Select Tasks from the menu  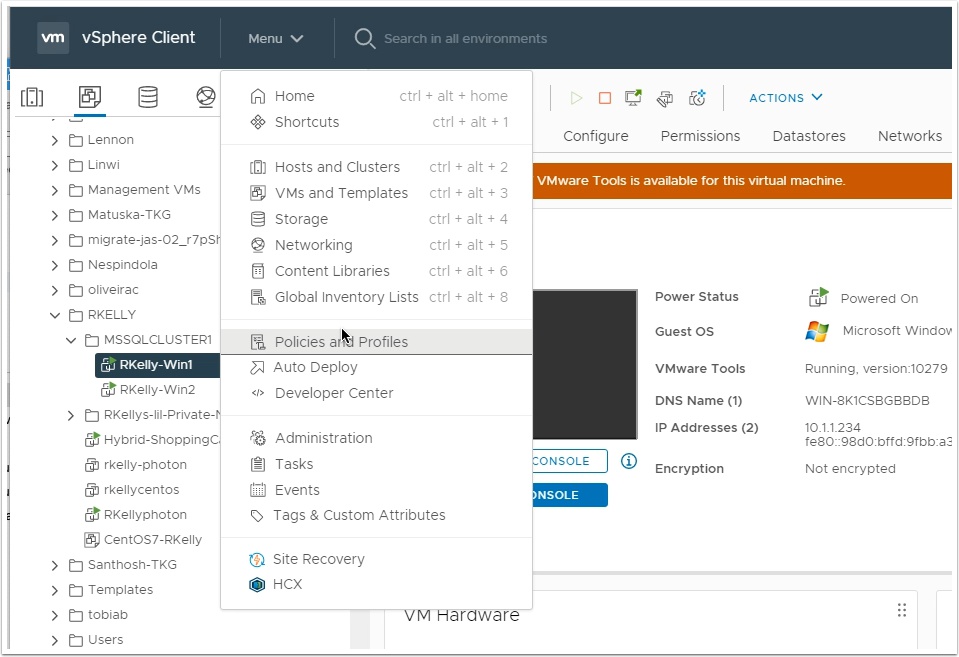click(377, 464)
